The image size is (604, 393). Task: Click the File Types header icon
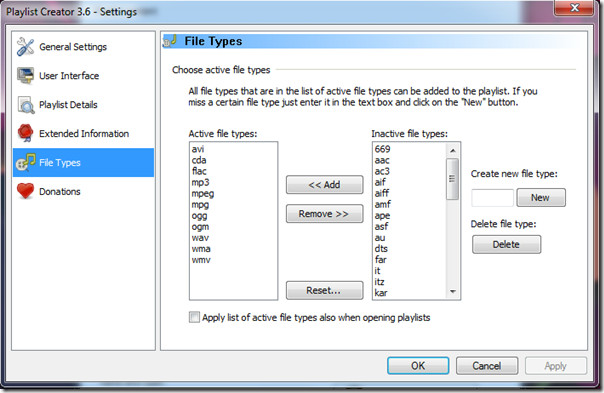point(170,41)
